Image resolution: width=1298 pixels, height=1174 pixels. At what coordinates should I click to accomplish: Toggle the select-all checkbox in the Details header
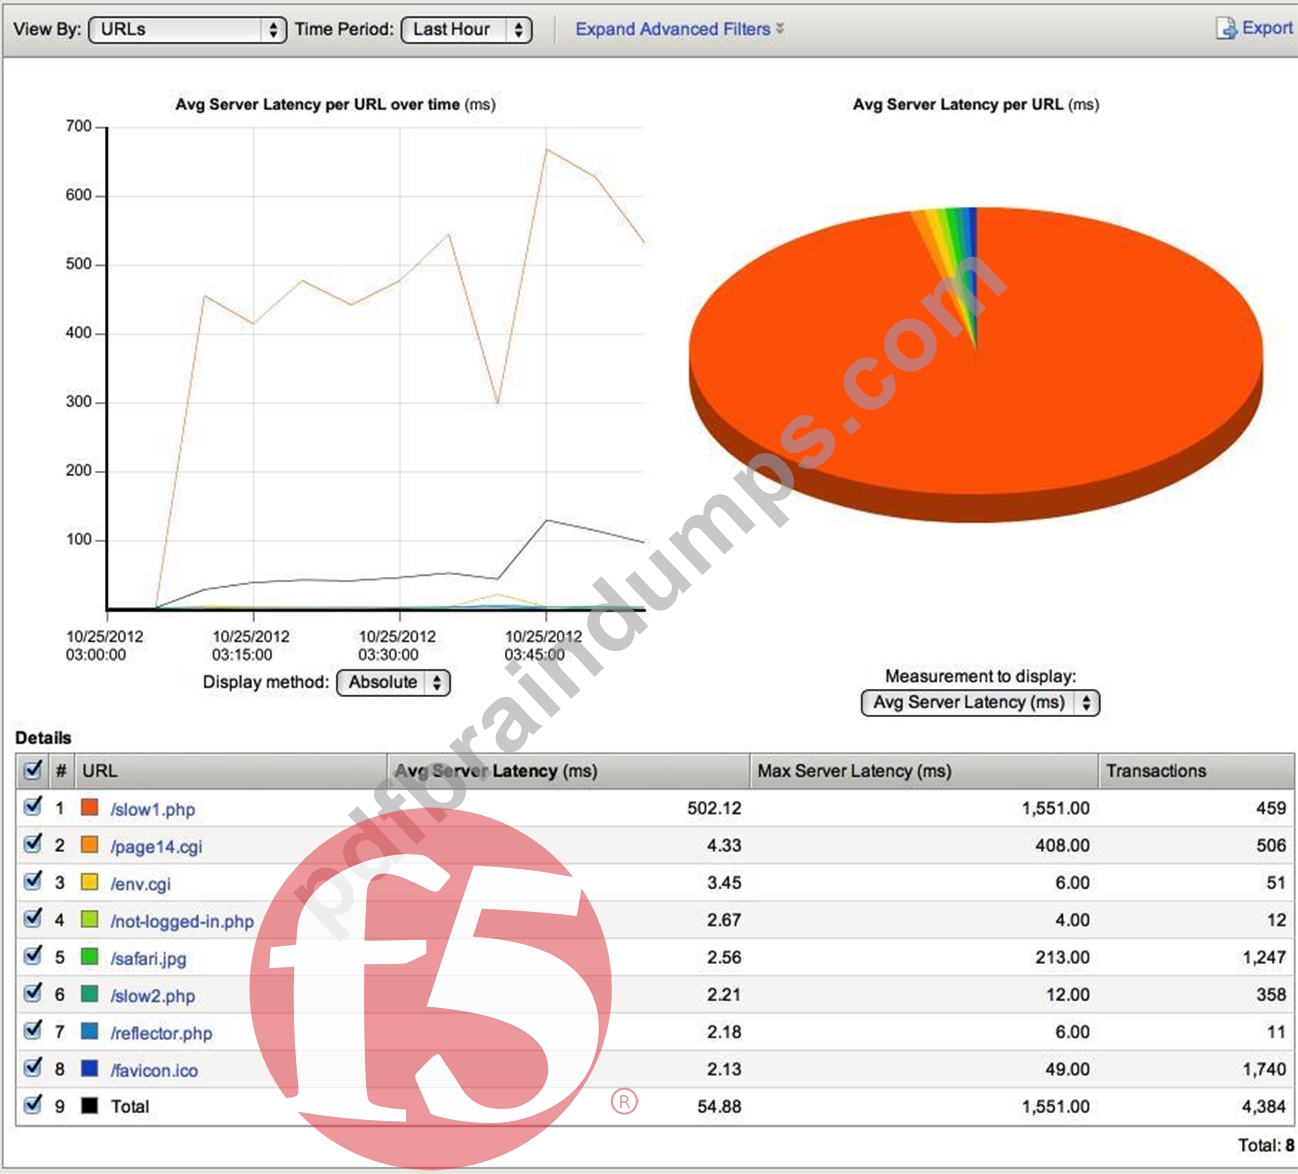tap(33, 769)
